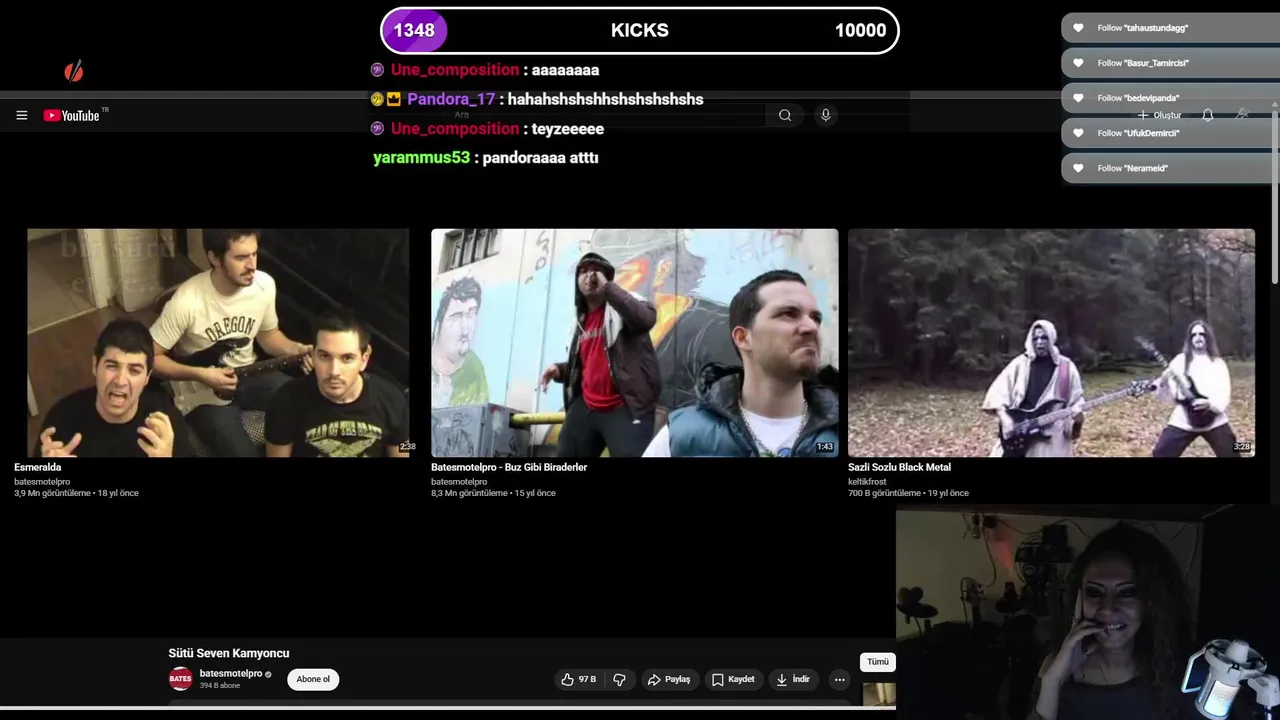Screen dimensions: 1280x720
Task: Open batesmotelpro channel under Esmeralda
Action: point(42,481)
